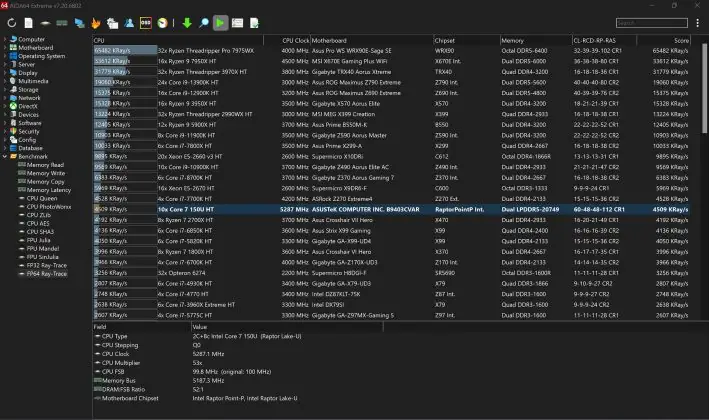Open the CPU SHA3 benchmark
The height and width of the screenshot is (420, 709).
[40, 231]
